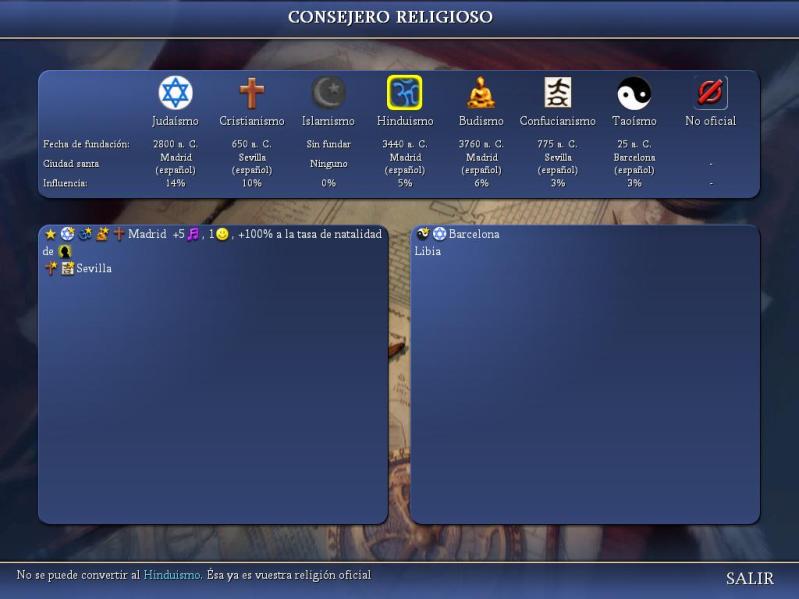Image resolution: width=799 pixels, height=599 pixels.
Task: Pick the Confucianismo religion icon
Action: [557, 93]
